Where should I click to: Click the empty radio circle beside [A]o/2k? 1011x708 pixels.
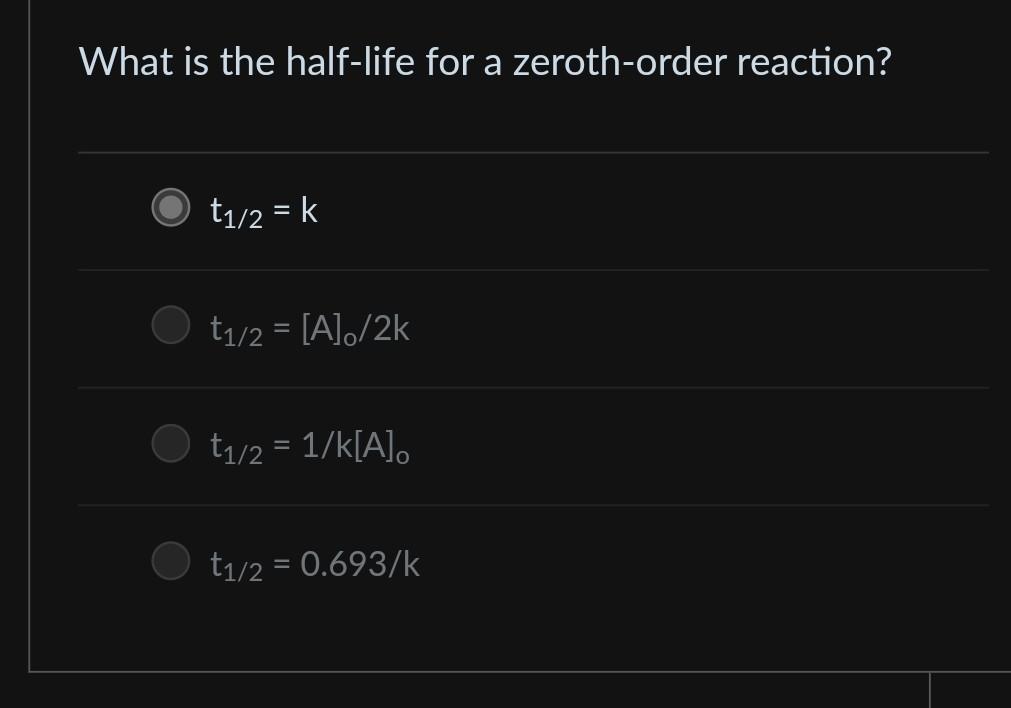pos(170,326)
